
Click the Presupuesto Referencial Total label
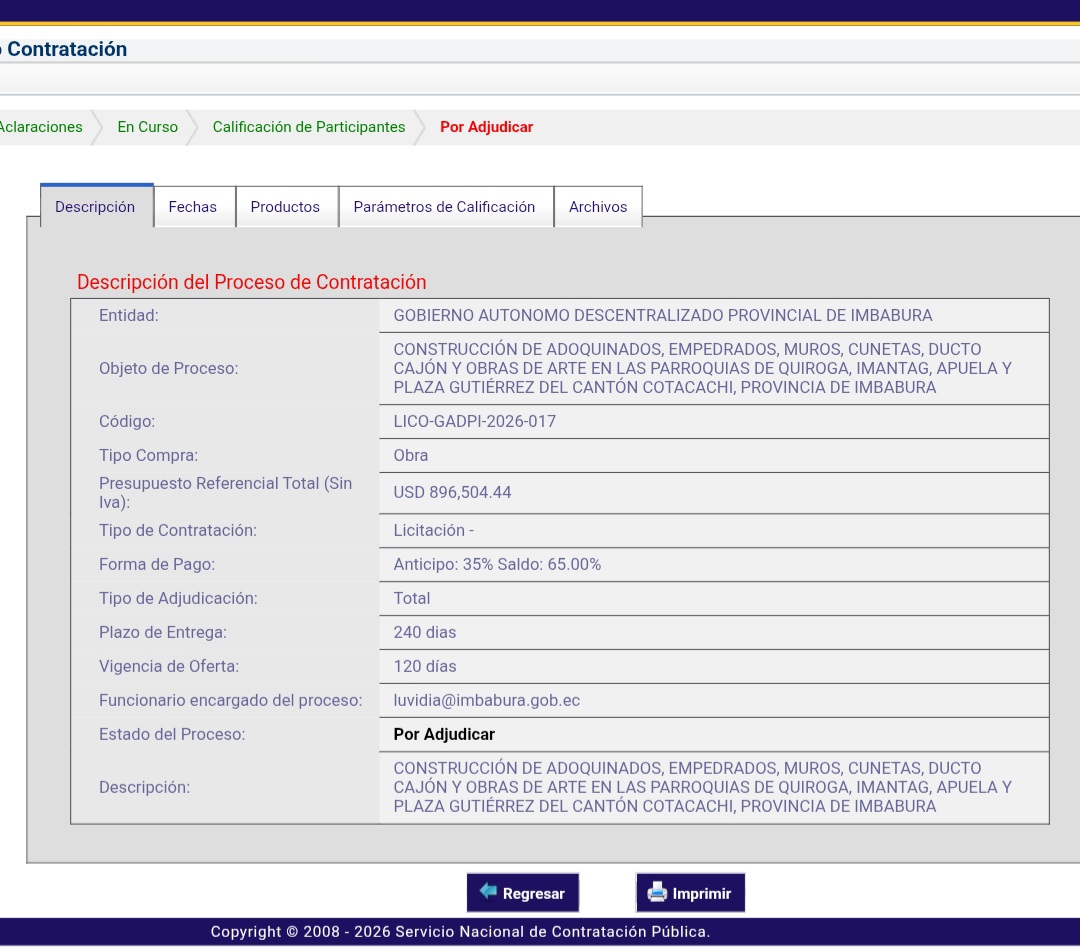[225, 492]
